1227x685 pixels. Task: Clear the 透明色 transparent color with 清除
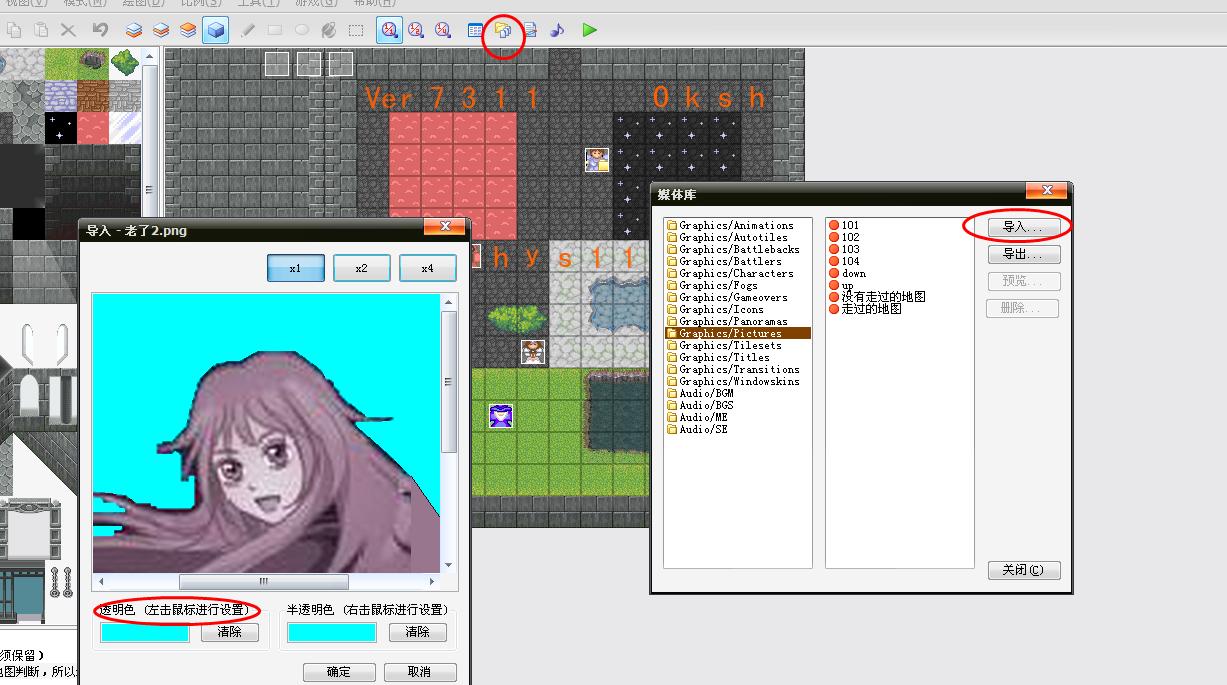coord(230,632)
